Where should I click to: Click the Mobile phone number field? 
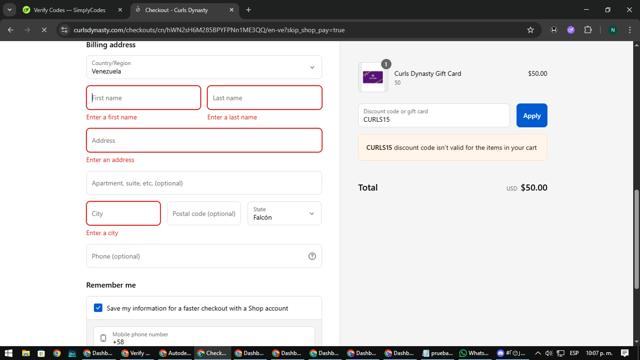pos(204,337)
